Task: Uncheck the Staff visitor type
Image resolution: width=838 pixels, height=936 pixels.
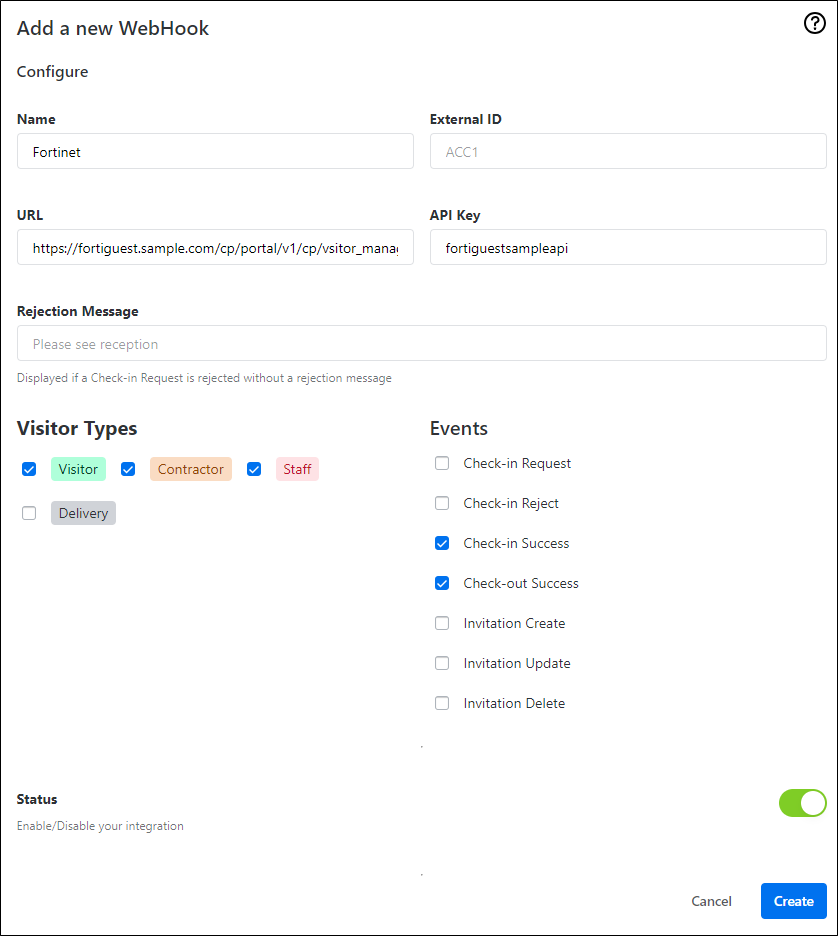Action: 253,468
